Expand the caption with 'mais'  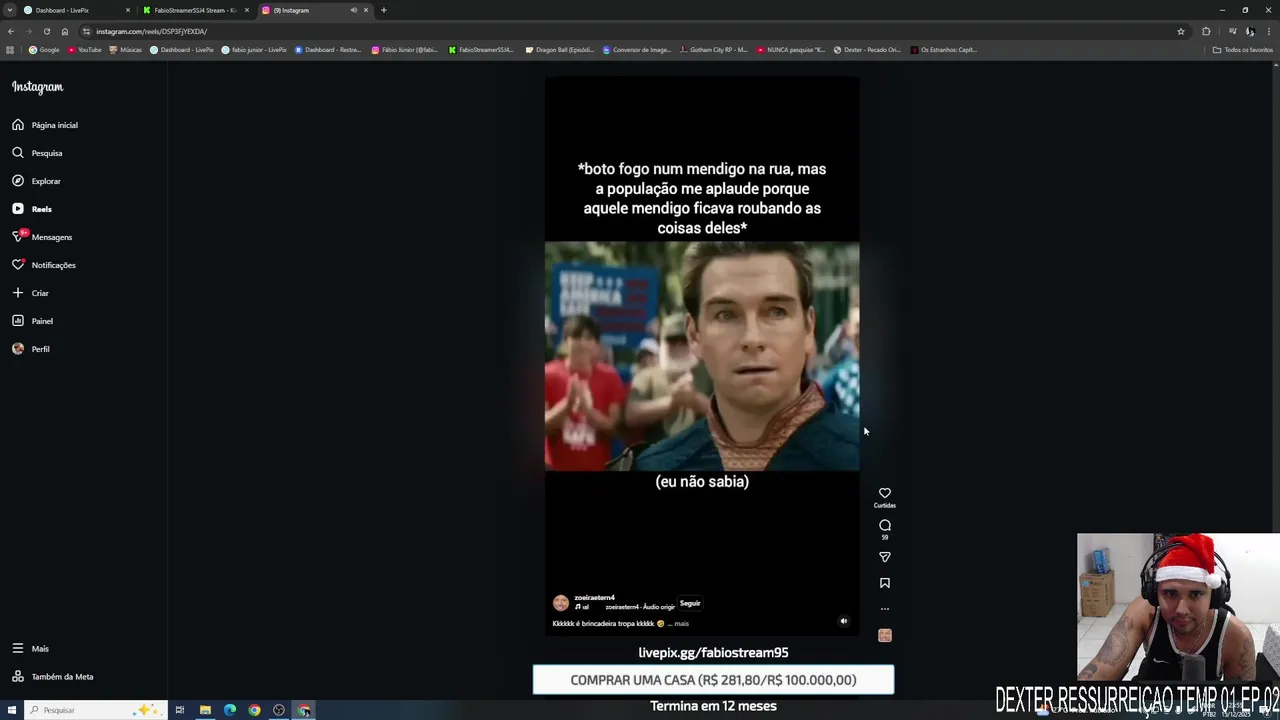(x=681, y=624)
